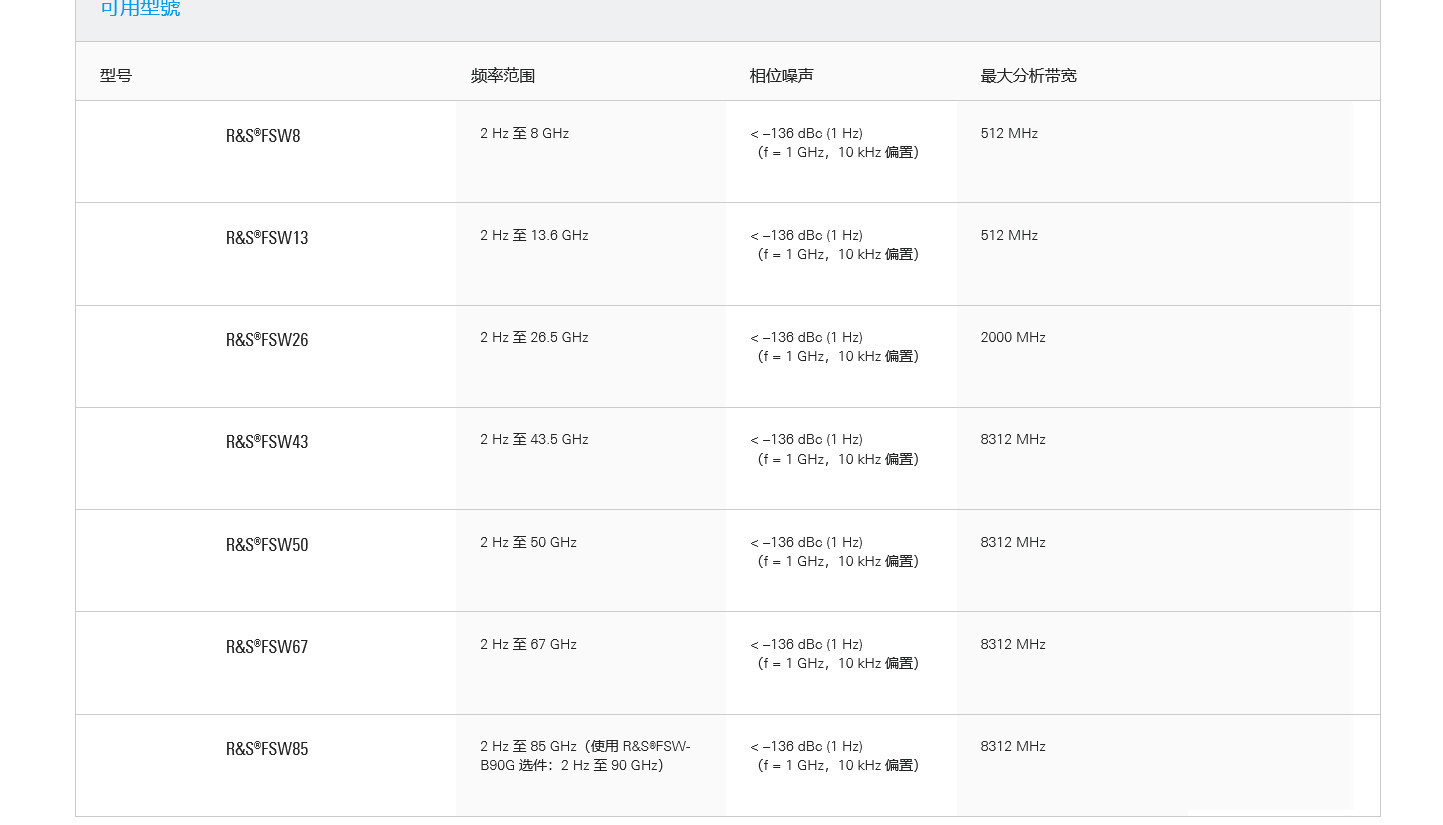Choose the R&S FSW85 model
1443x825 pixels.
pyautogui.click(x=267, y=749)
